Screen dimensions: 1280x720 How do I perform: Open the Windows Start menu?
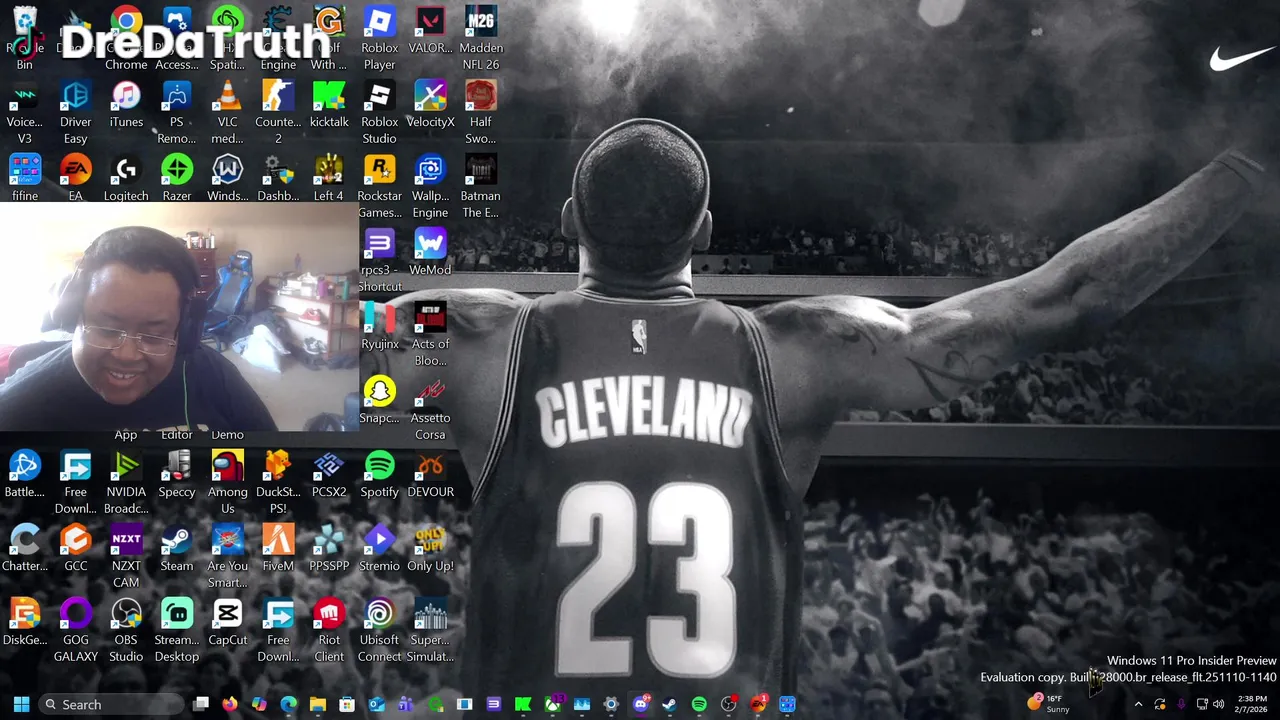point(21,704)
